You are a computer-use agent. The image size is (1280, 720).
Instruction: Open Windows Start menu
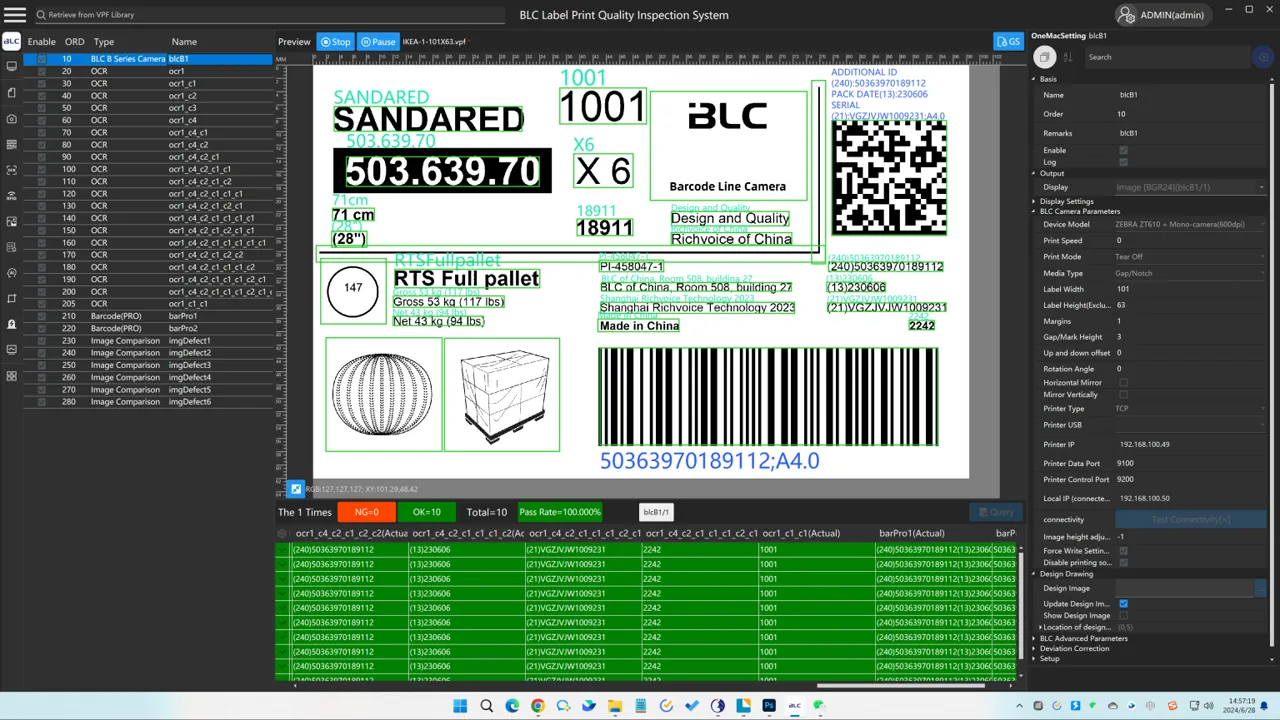coord(460,706)
